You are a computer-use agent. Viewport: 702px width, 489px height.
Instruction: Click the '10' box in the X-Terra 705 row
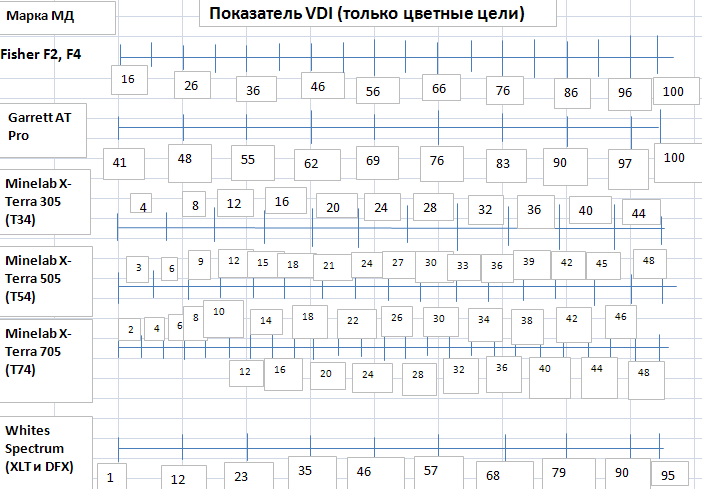(x=223, y=319)
